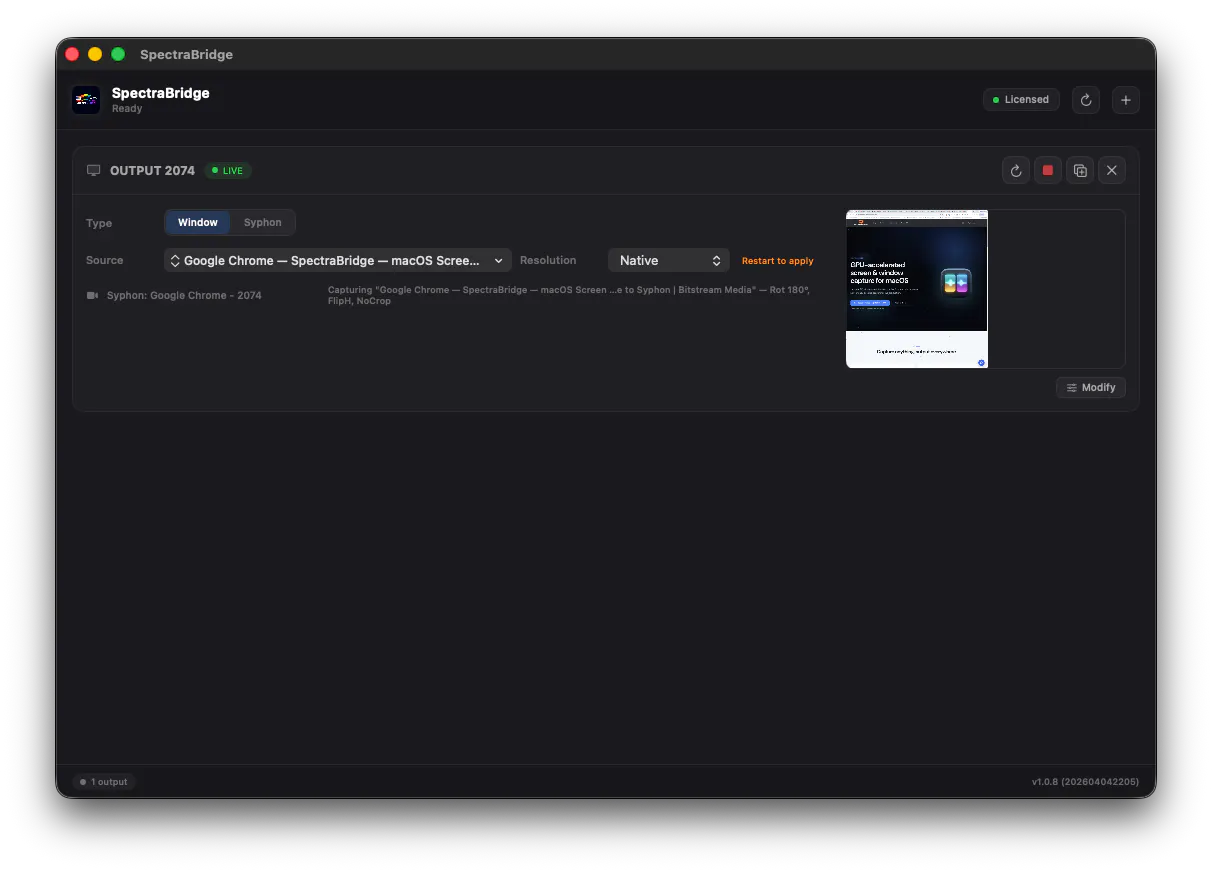Image resolution: width=1212 pixels, height=872 pixels.
Task: Close the SpectraBridge window with red button
Action: coord(72,54)
